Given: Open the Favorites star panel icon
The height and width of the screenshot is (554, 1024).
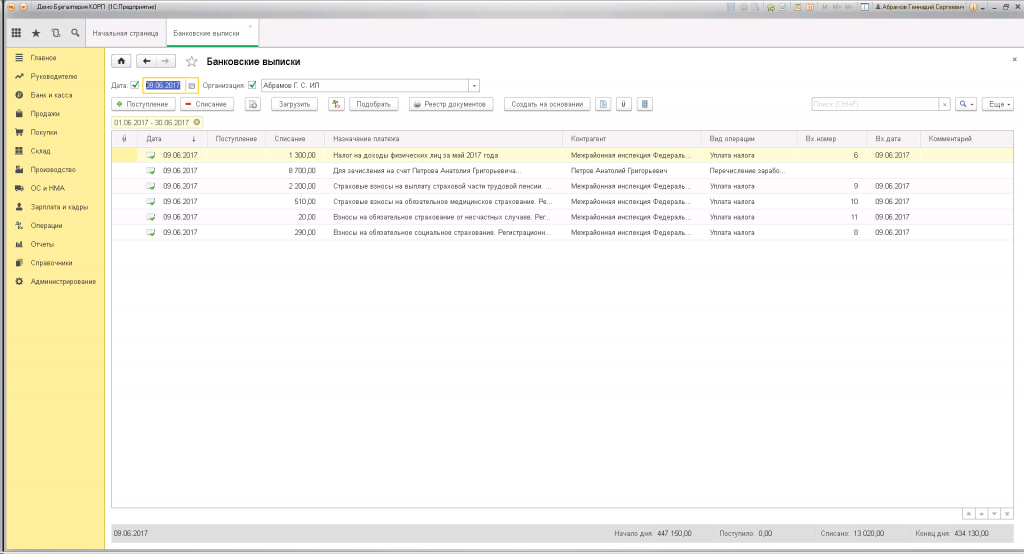Looking at the screenshot, I should point(36,33).
